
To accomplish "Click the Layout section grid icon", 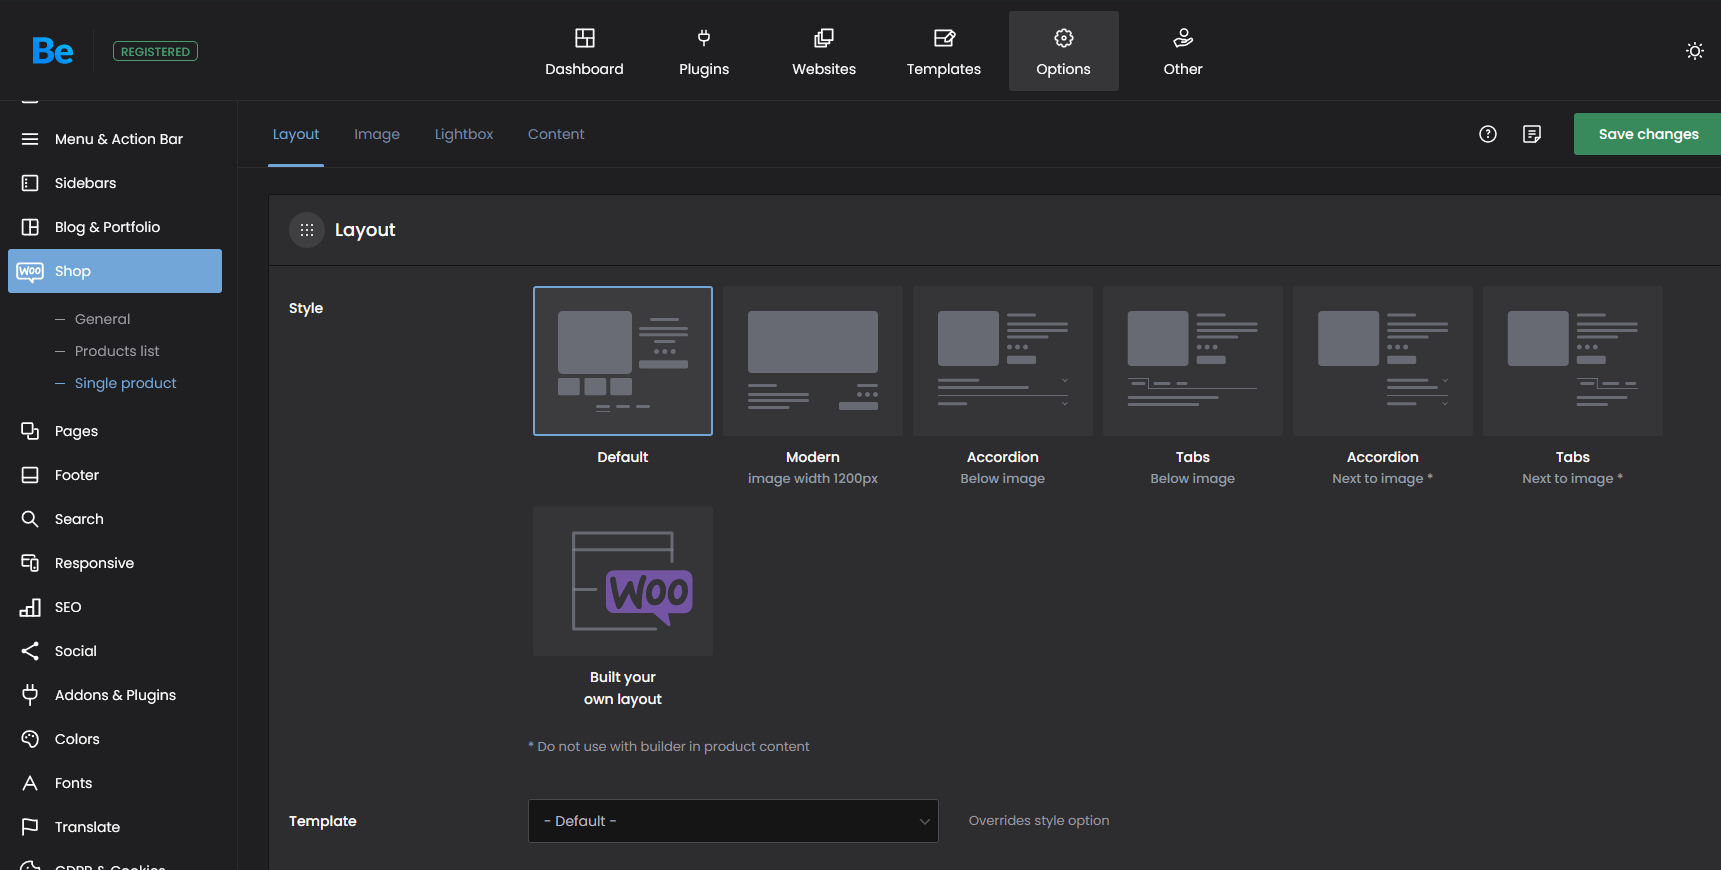I will point(307,230).
